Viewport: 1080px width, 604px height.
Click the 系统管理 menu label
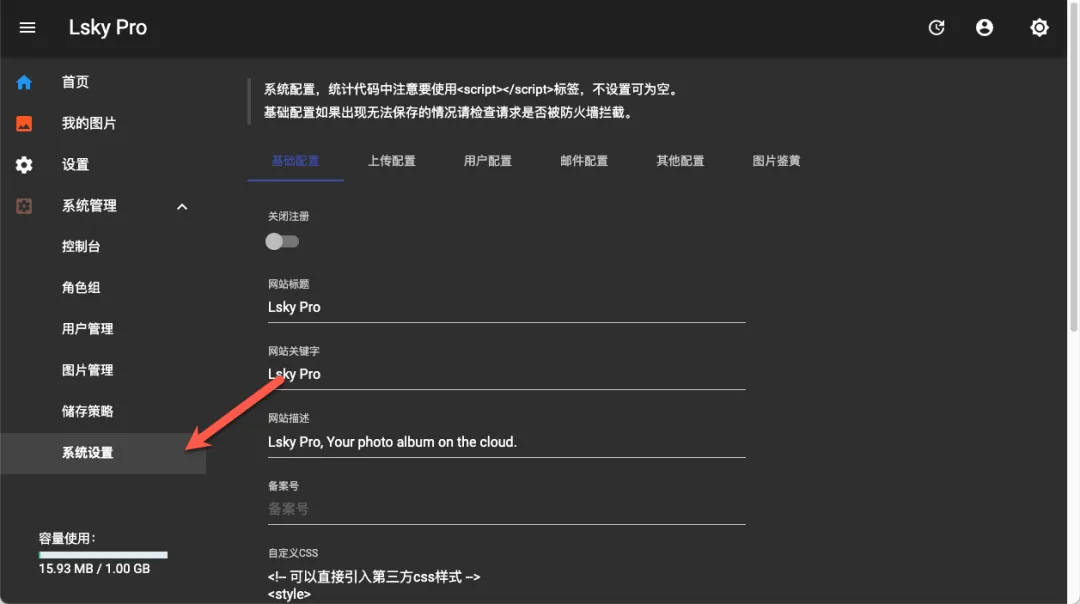[89, 206]
